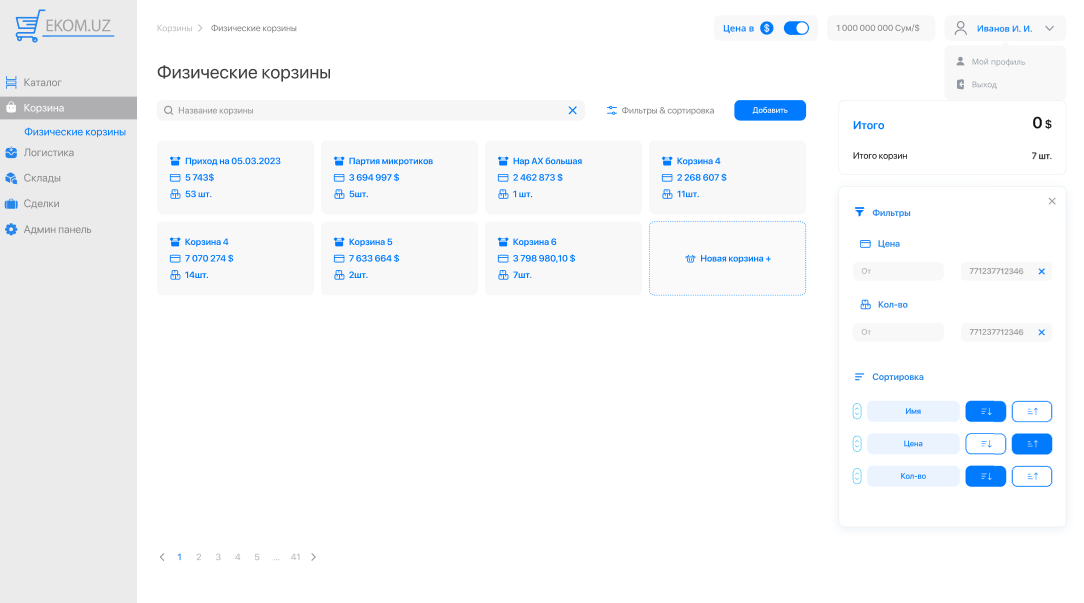Image resolution: width=1084 pixels, height=603 pixels.
Task: Click the reorder handle next to Цена sort
Action: click(x=857, y=444)
